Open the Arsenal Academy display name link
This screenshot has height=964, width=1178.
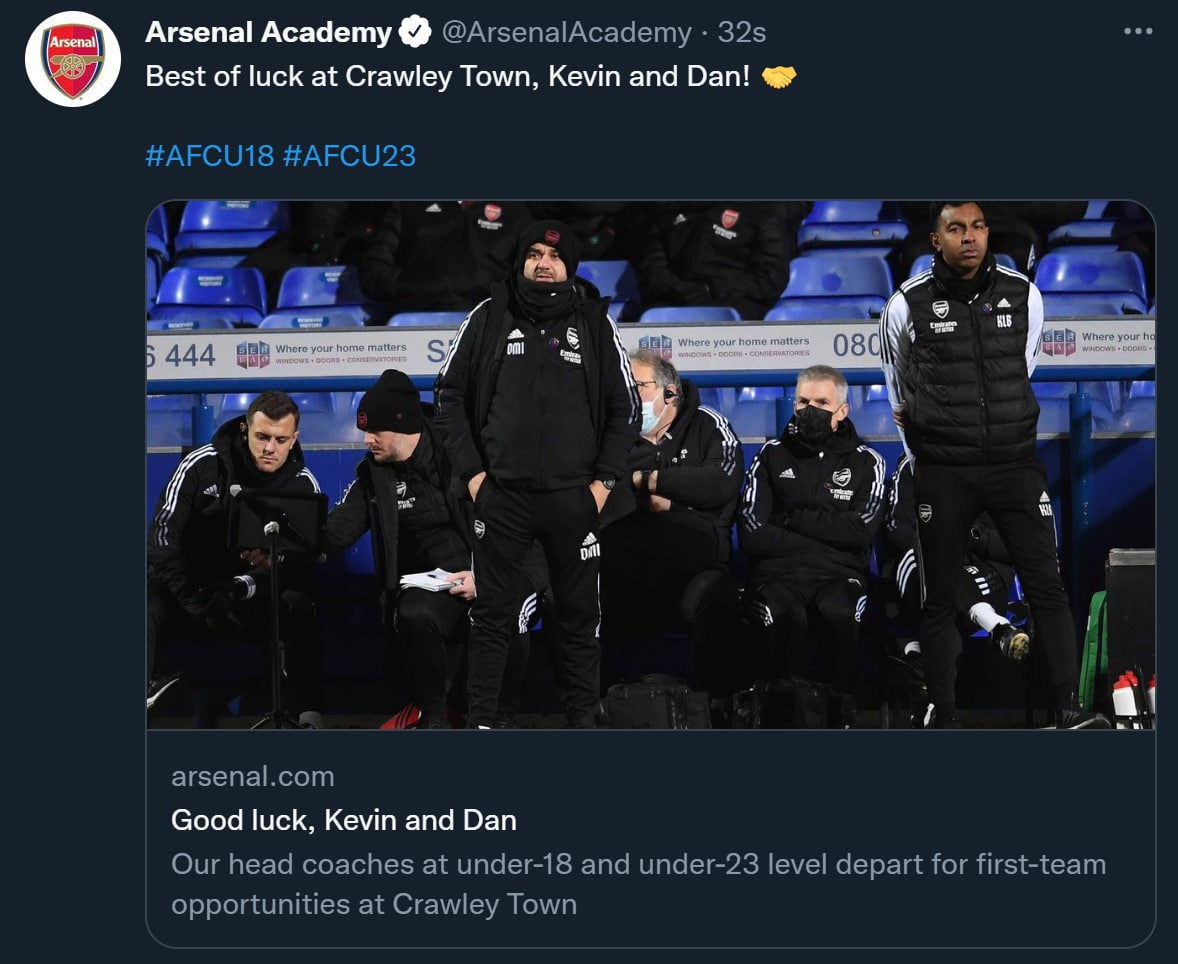[x=268, y=33]
